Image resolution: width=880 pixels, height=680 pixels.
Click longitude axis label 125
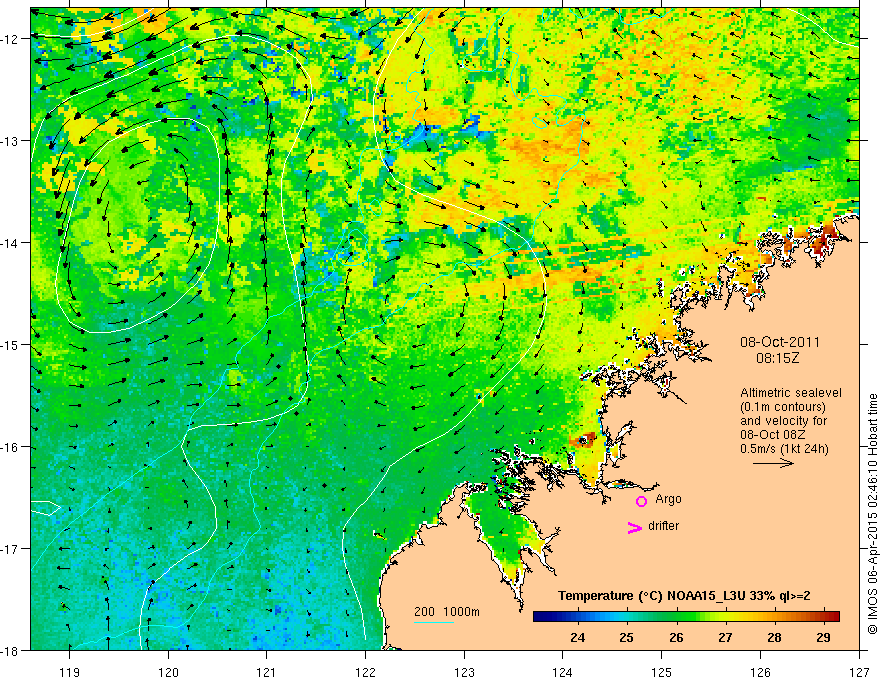(x=662, y=672)
